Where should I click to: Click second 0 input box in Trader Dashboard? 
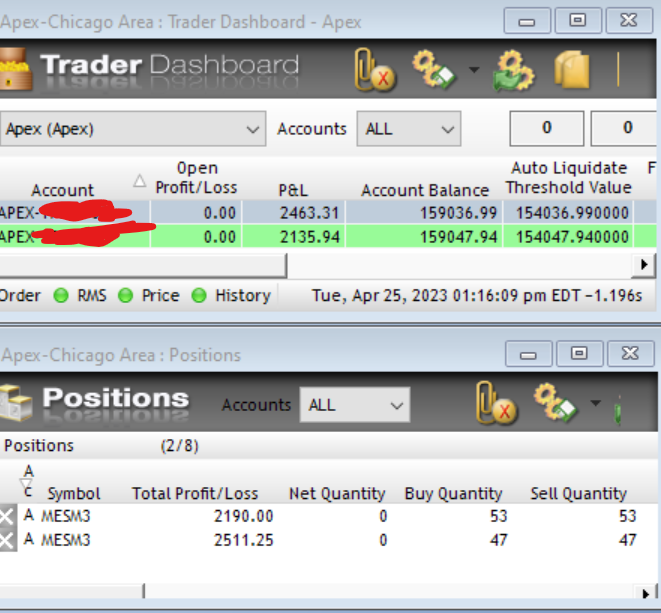(625, 128)
